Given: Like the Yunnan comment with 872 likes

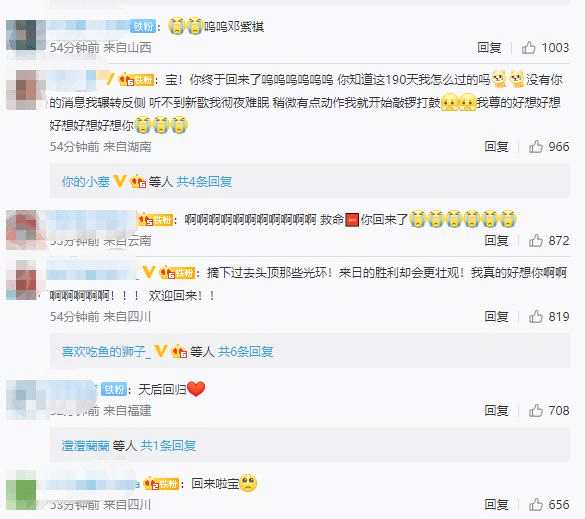Looking at the screenshot, I should pyautogui.click(x=536, y=241).
